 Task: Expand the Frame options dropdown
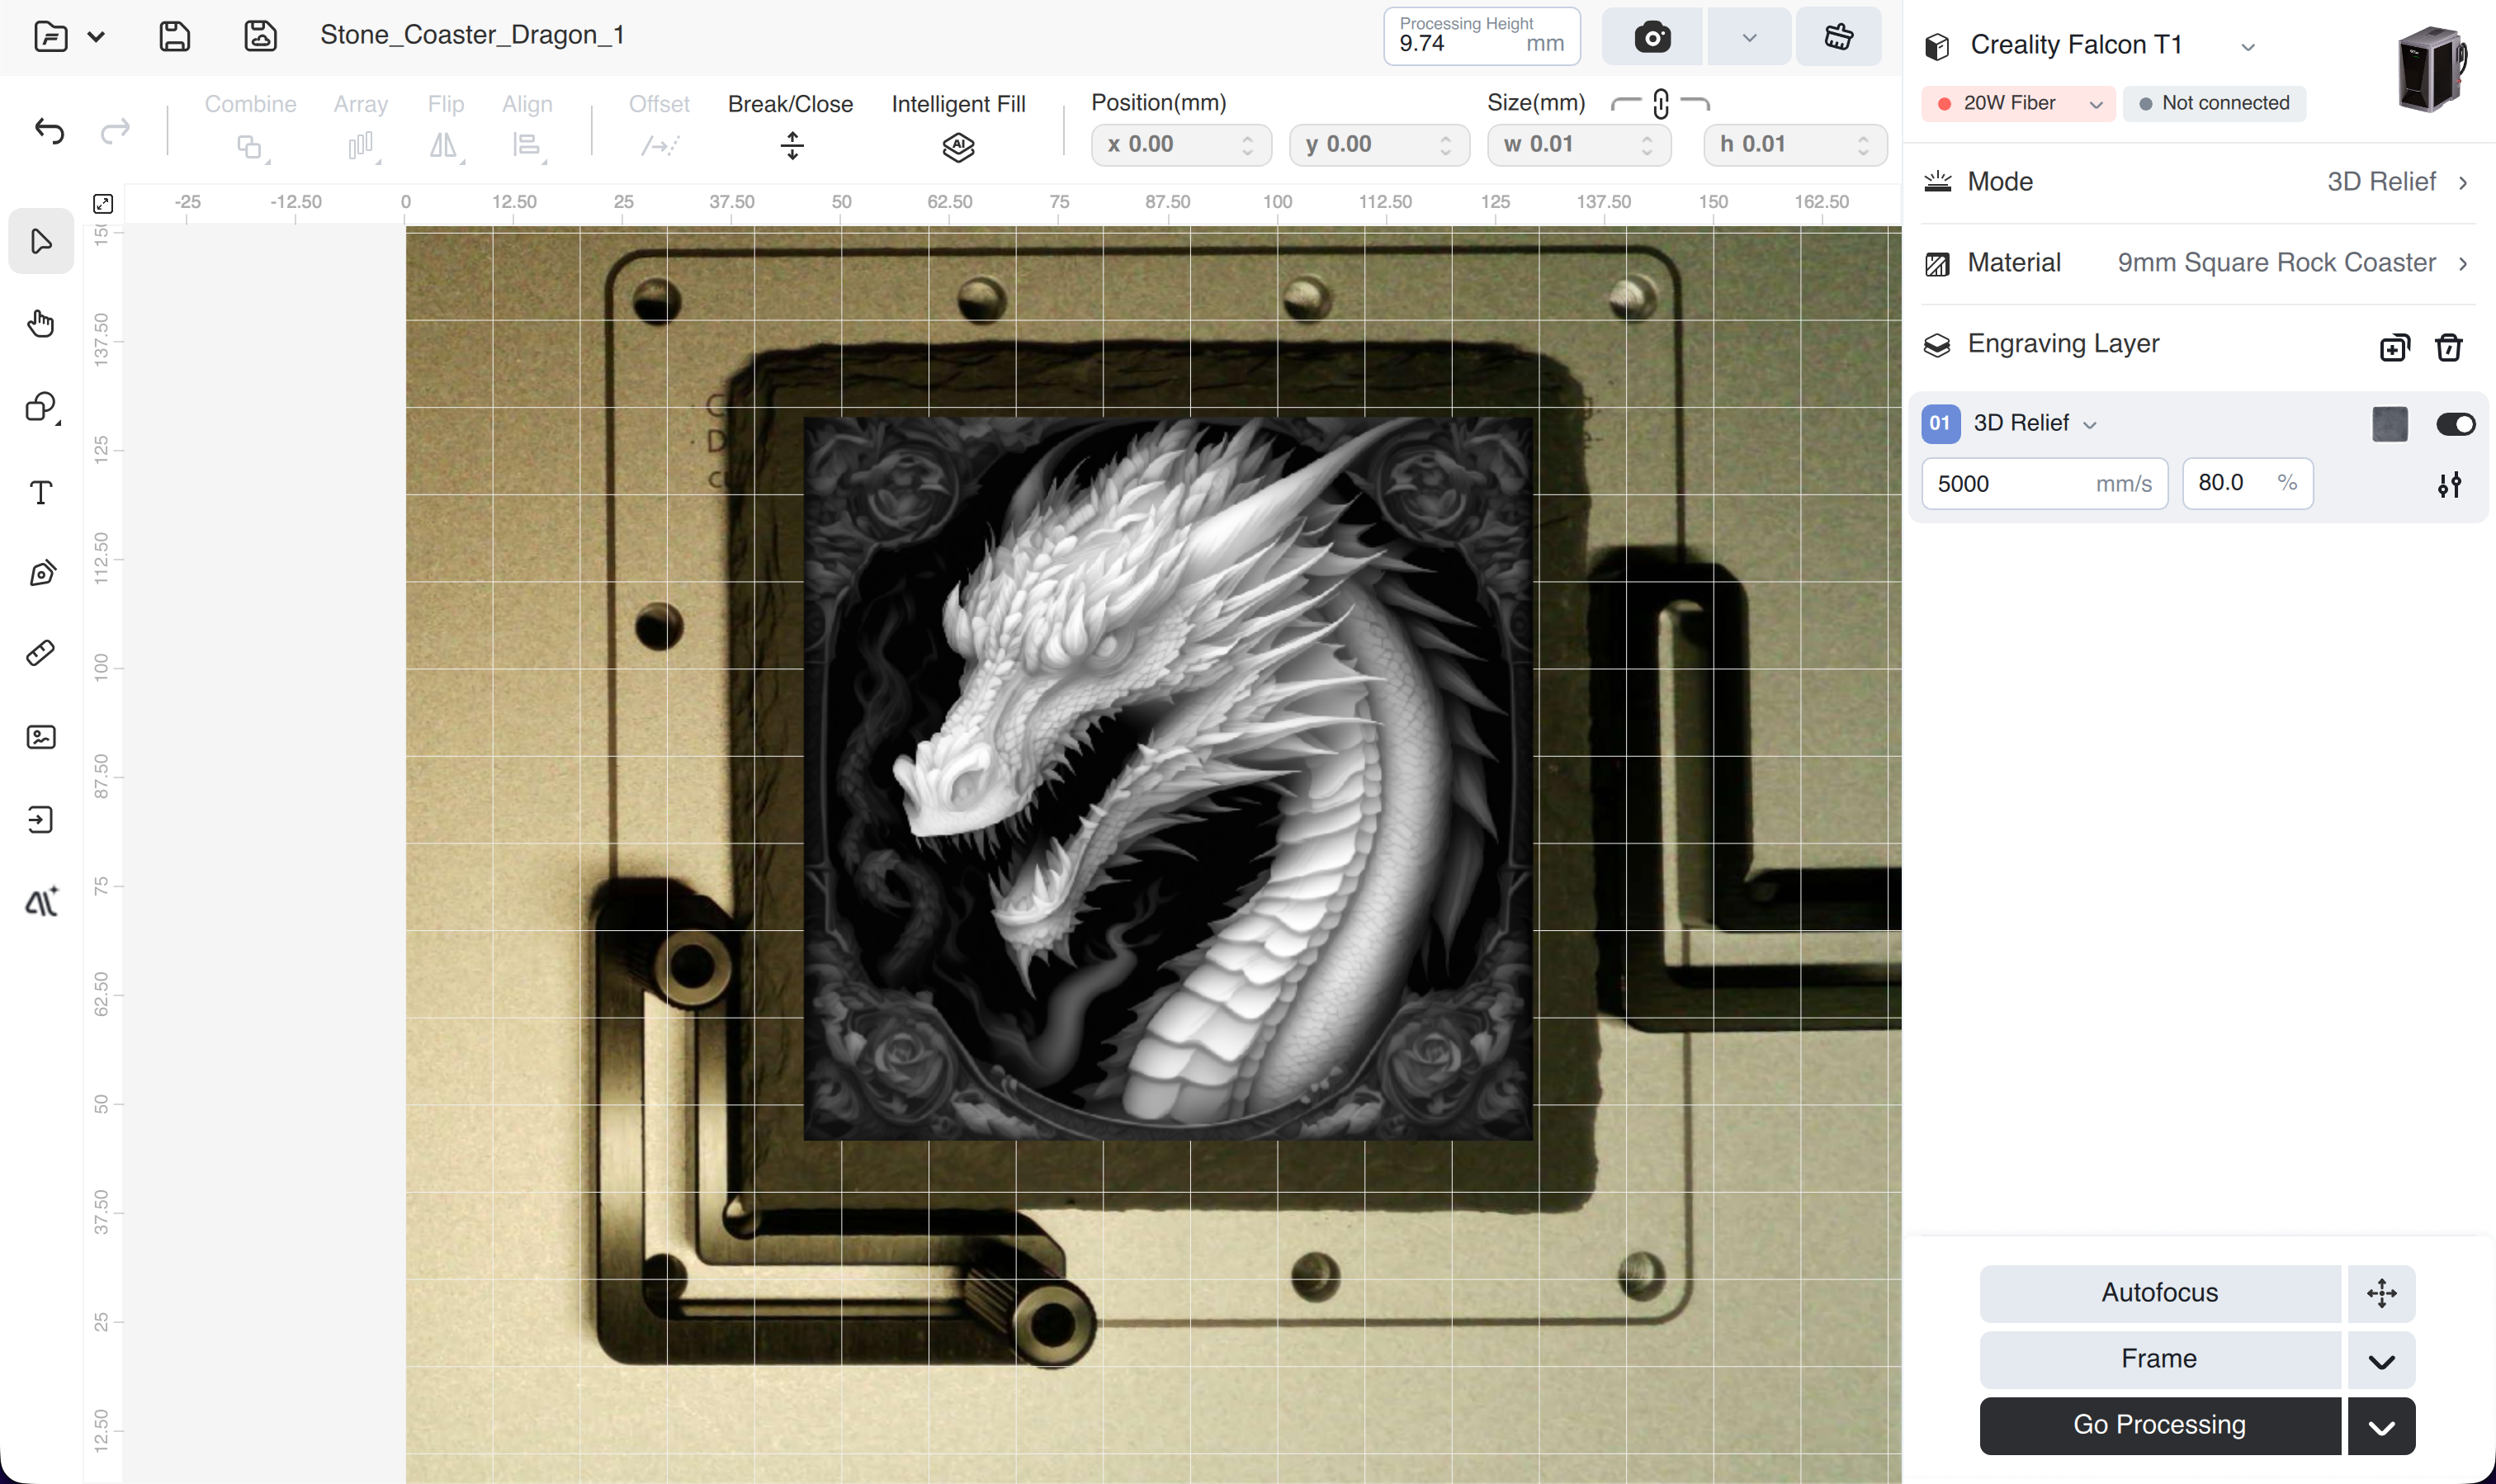pos(2382,1360)
